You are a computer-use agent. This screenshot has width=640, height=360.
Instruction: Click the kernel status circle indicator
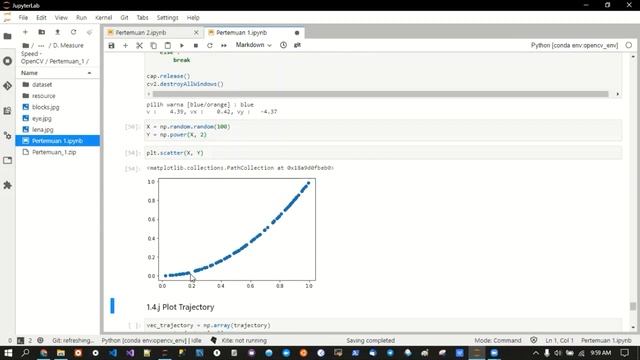(629, 45)
